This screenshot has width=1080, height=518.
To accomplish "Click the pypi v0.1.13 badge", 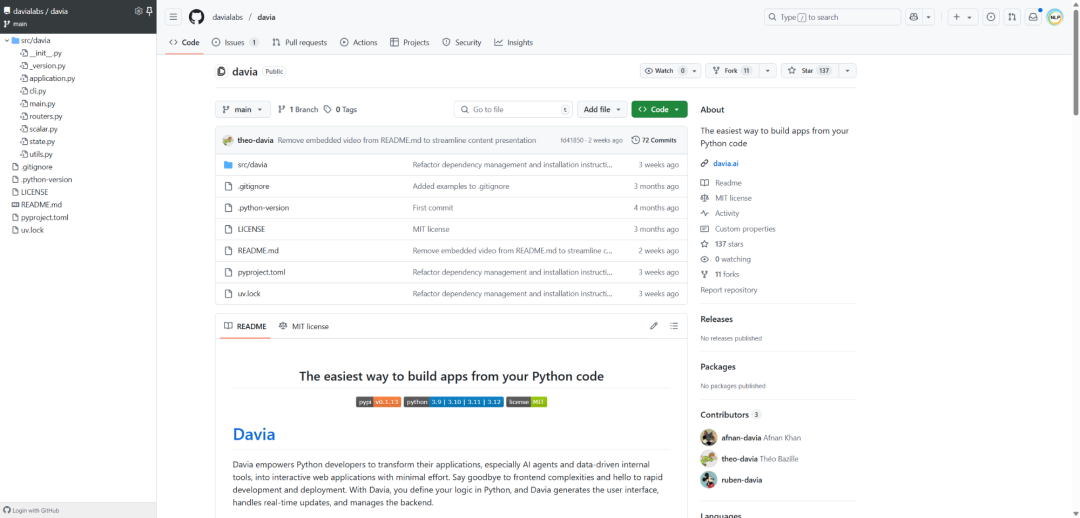I will pyautogui.click(x=378, y=402).
